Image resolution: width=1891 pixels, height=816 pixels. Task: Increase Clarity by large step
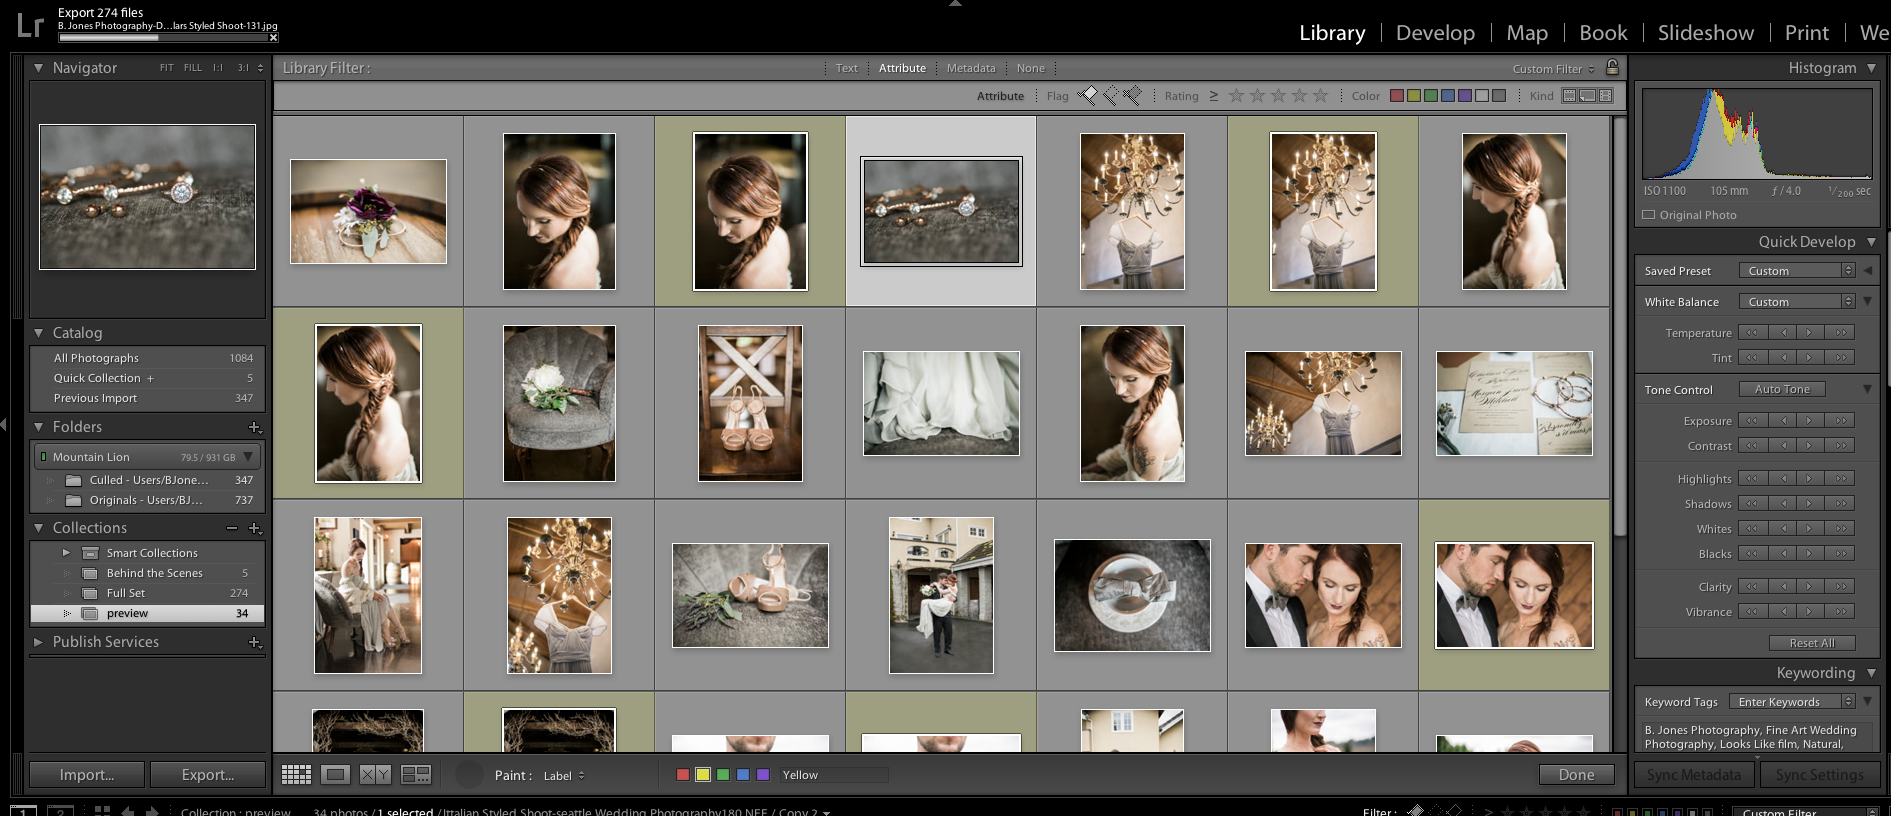pyautogui.click(x=1841, y=587)
